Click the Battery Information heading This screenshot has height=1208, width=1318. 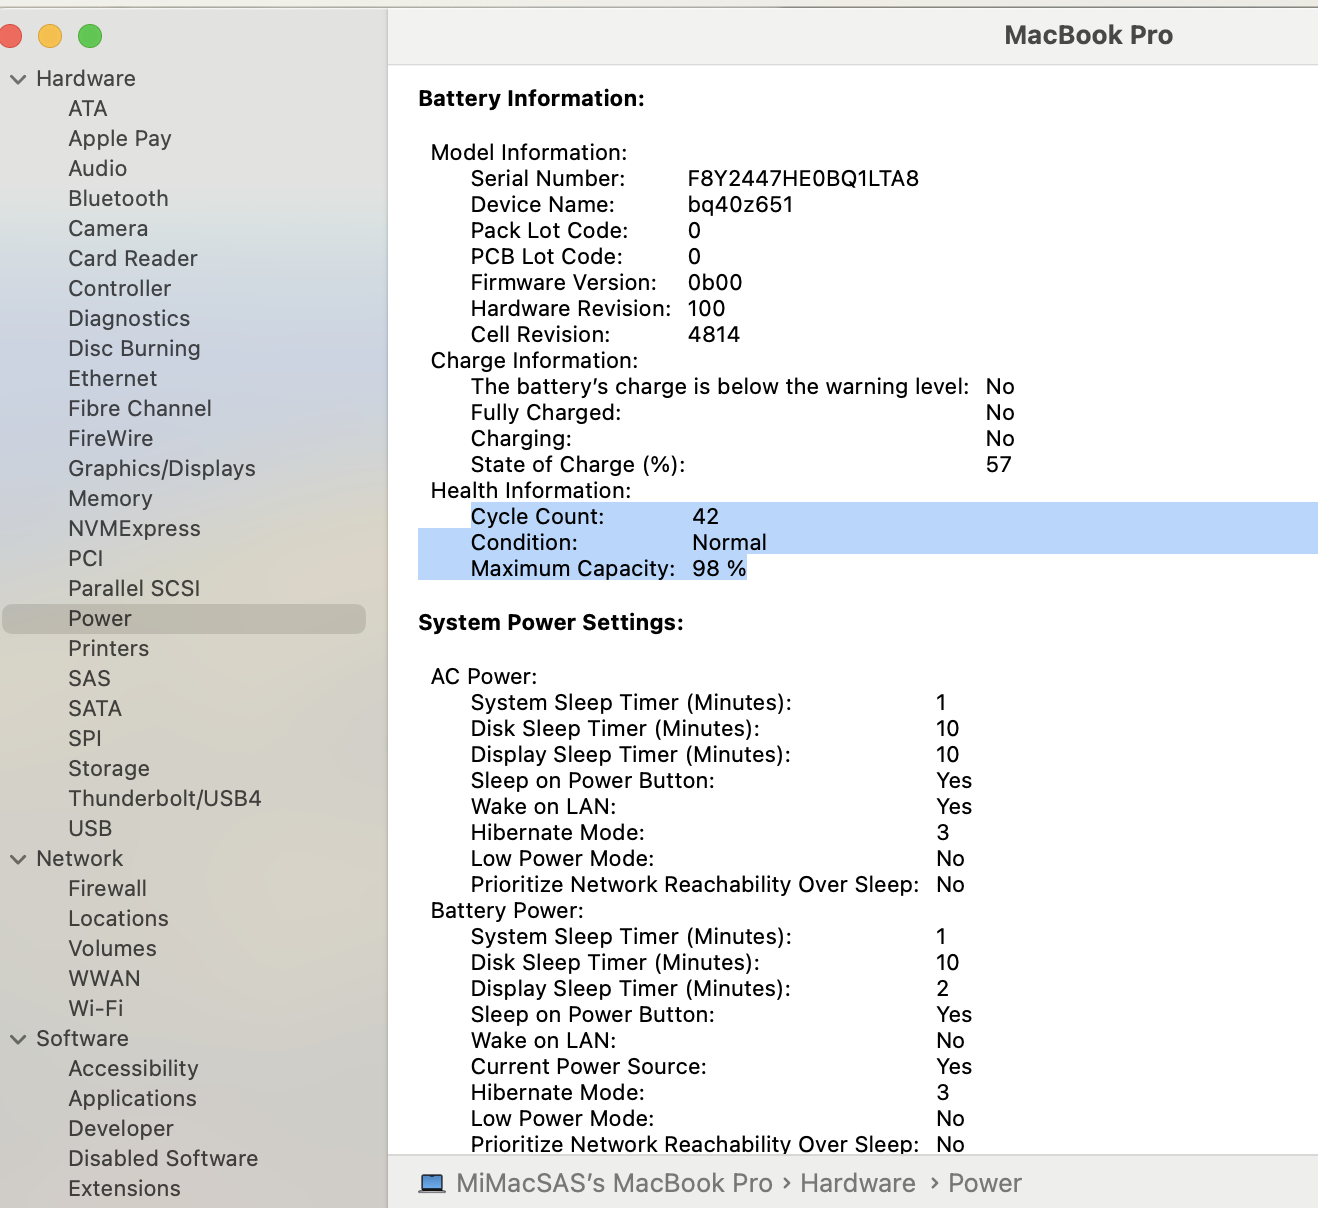point(531,99)
